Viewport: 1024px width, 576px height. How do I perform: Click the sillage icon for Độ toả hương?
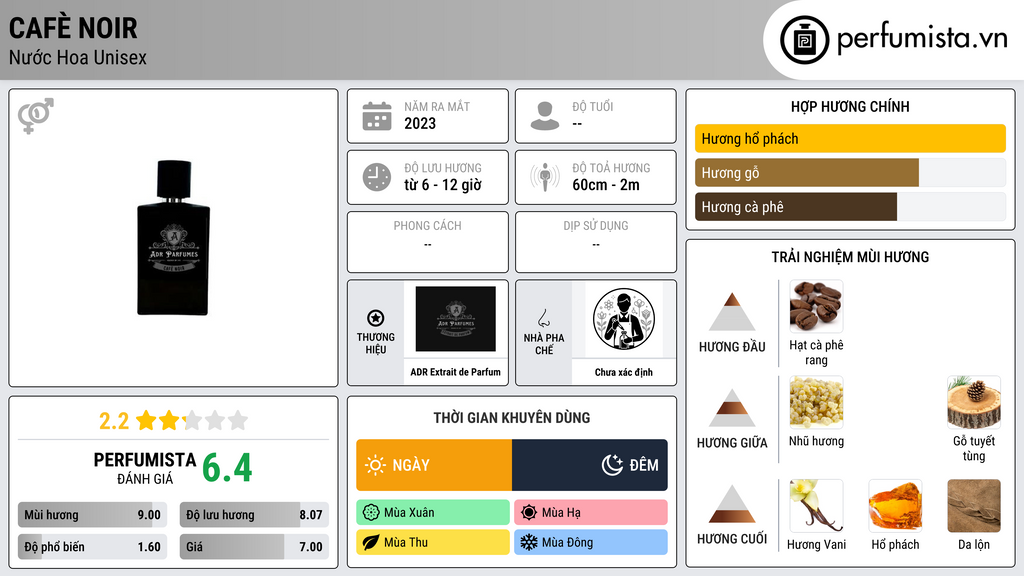[x=545, y=177]
